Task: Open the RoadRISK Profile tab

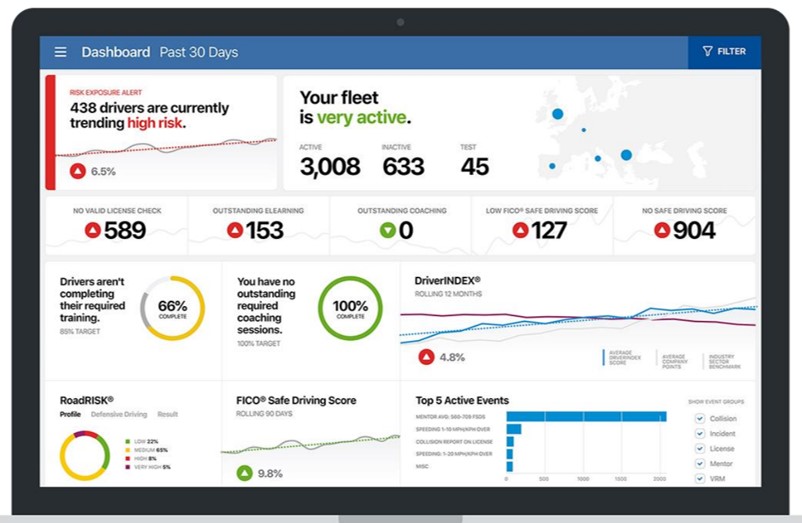Action: click(x=70, y=414)
